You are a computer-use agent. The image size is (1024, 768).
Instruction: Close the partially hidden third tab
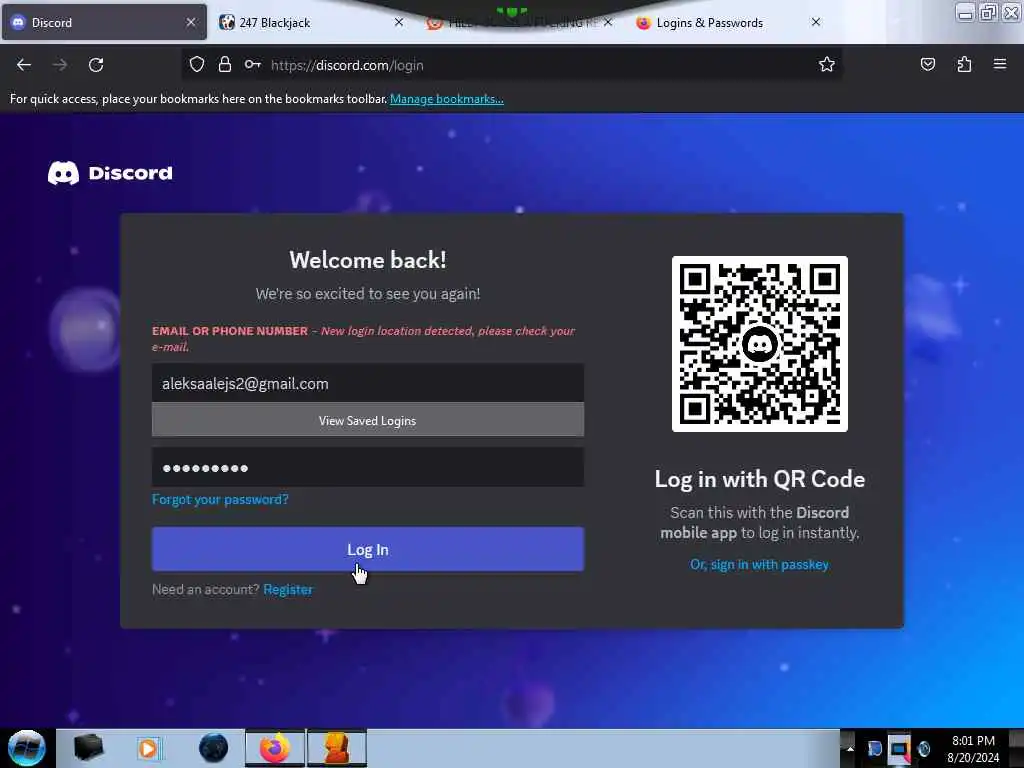click(x=608, y=22)
